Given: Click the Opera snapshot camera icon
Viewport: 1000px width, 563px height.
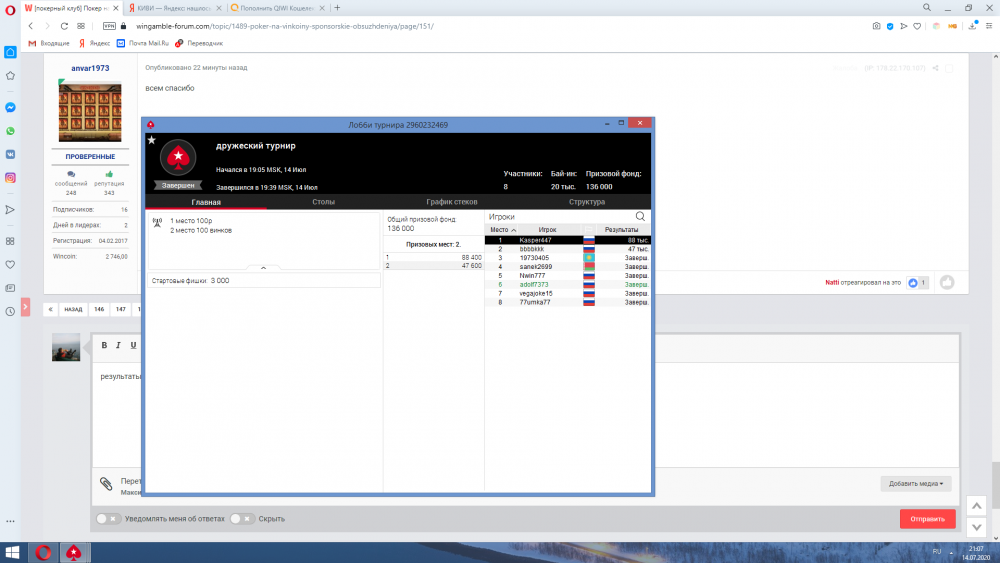Looking at the screenshot, I should pyautogui.click(x=876, y=26).
